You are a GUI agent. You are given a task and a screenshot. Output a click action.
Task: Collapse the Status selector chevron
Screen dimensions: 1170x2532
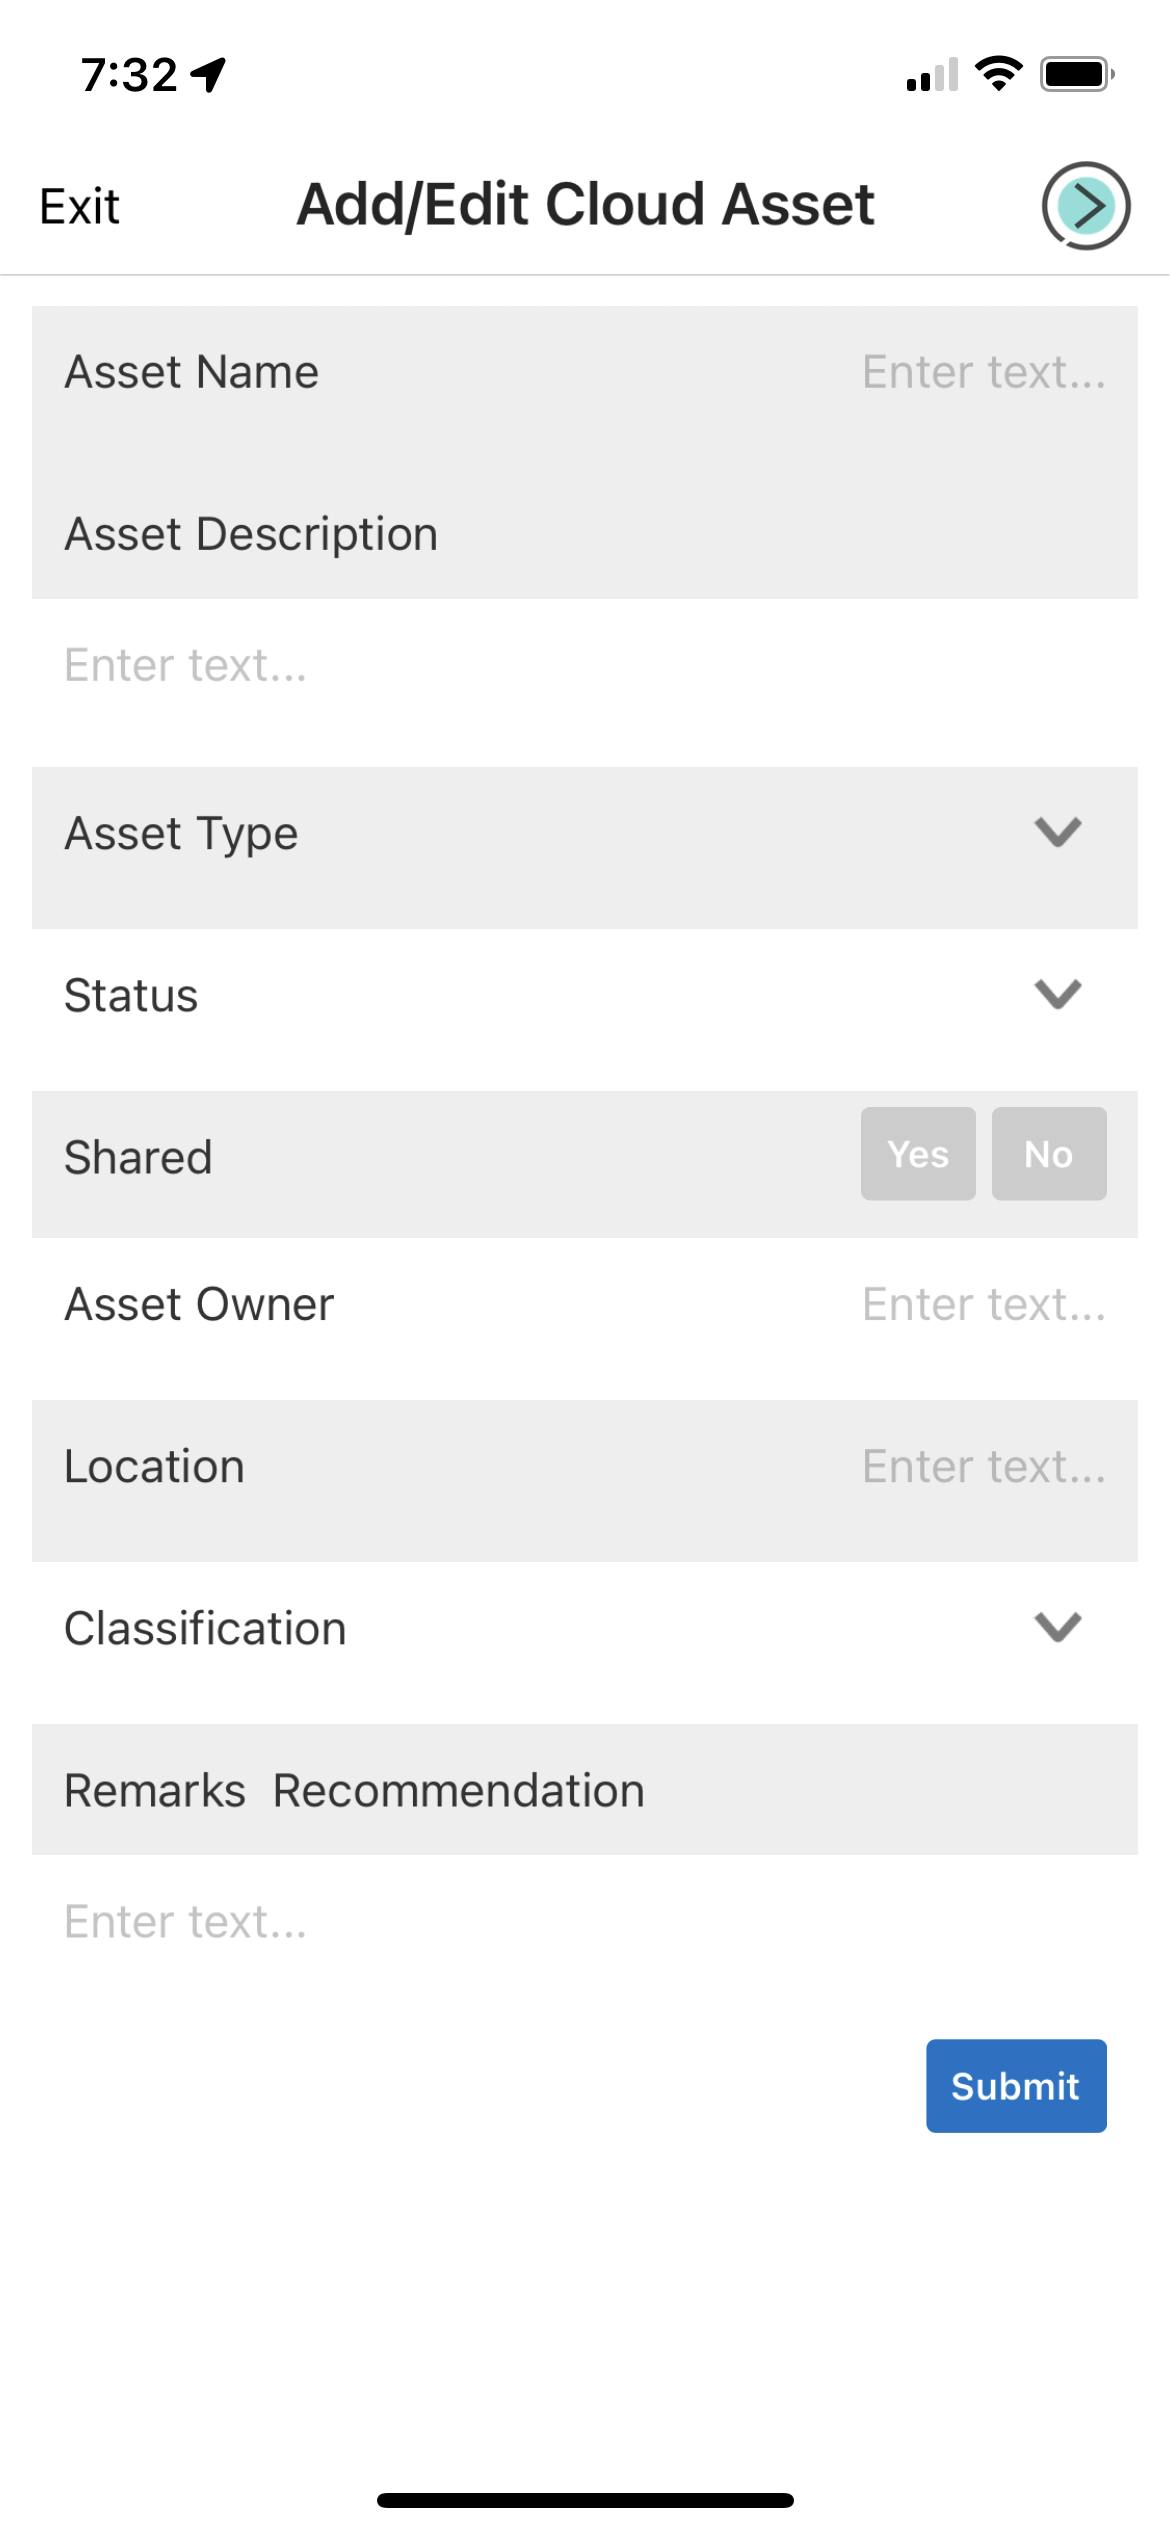point(1056,993)
